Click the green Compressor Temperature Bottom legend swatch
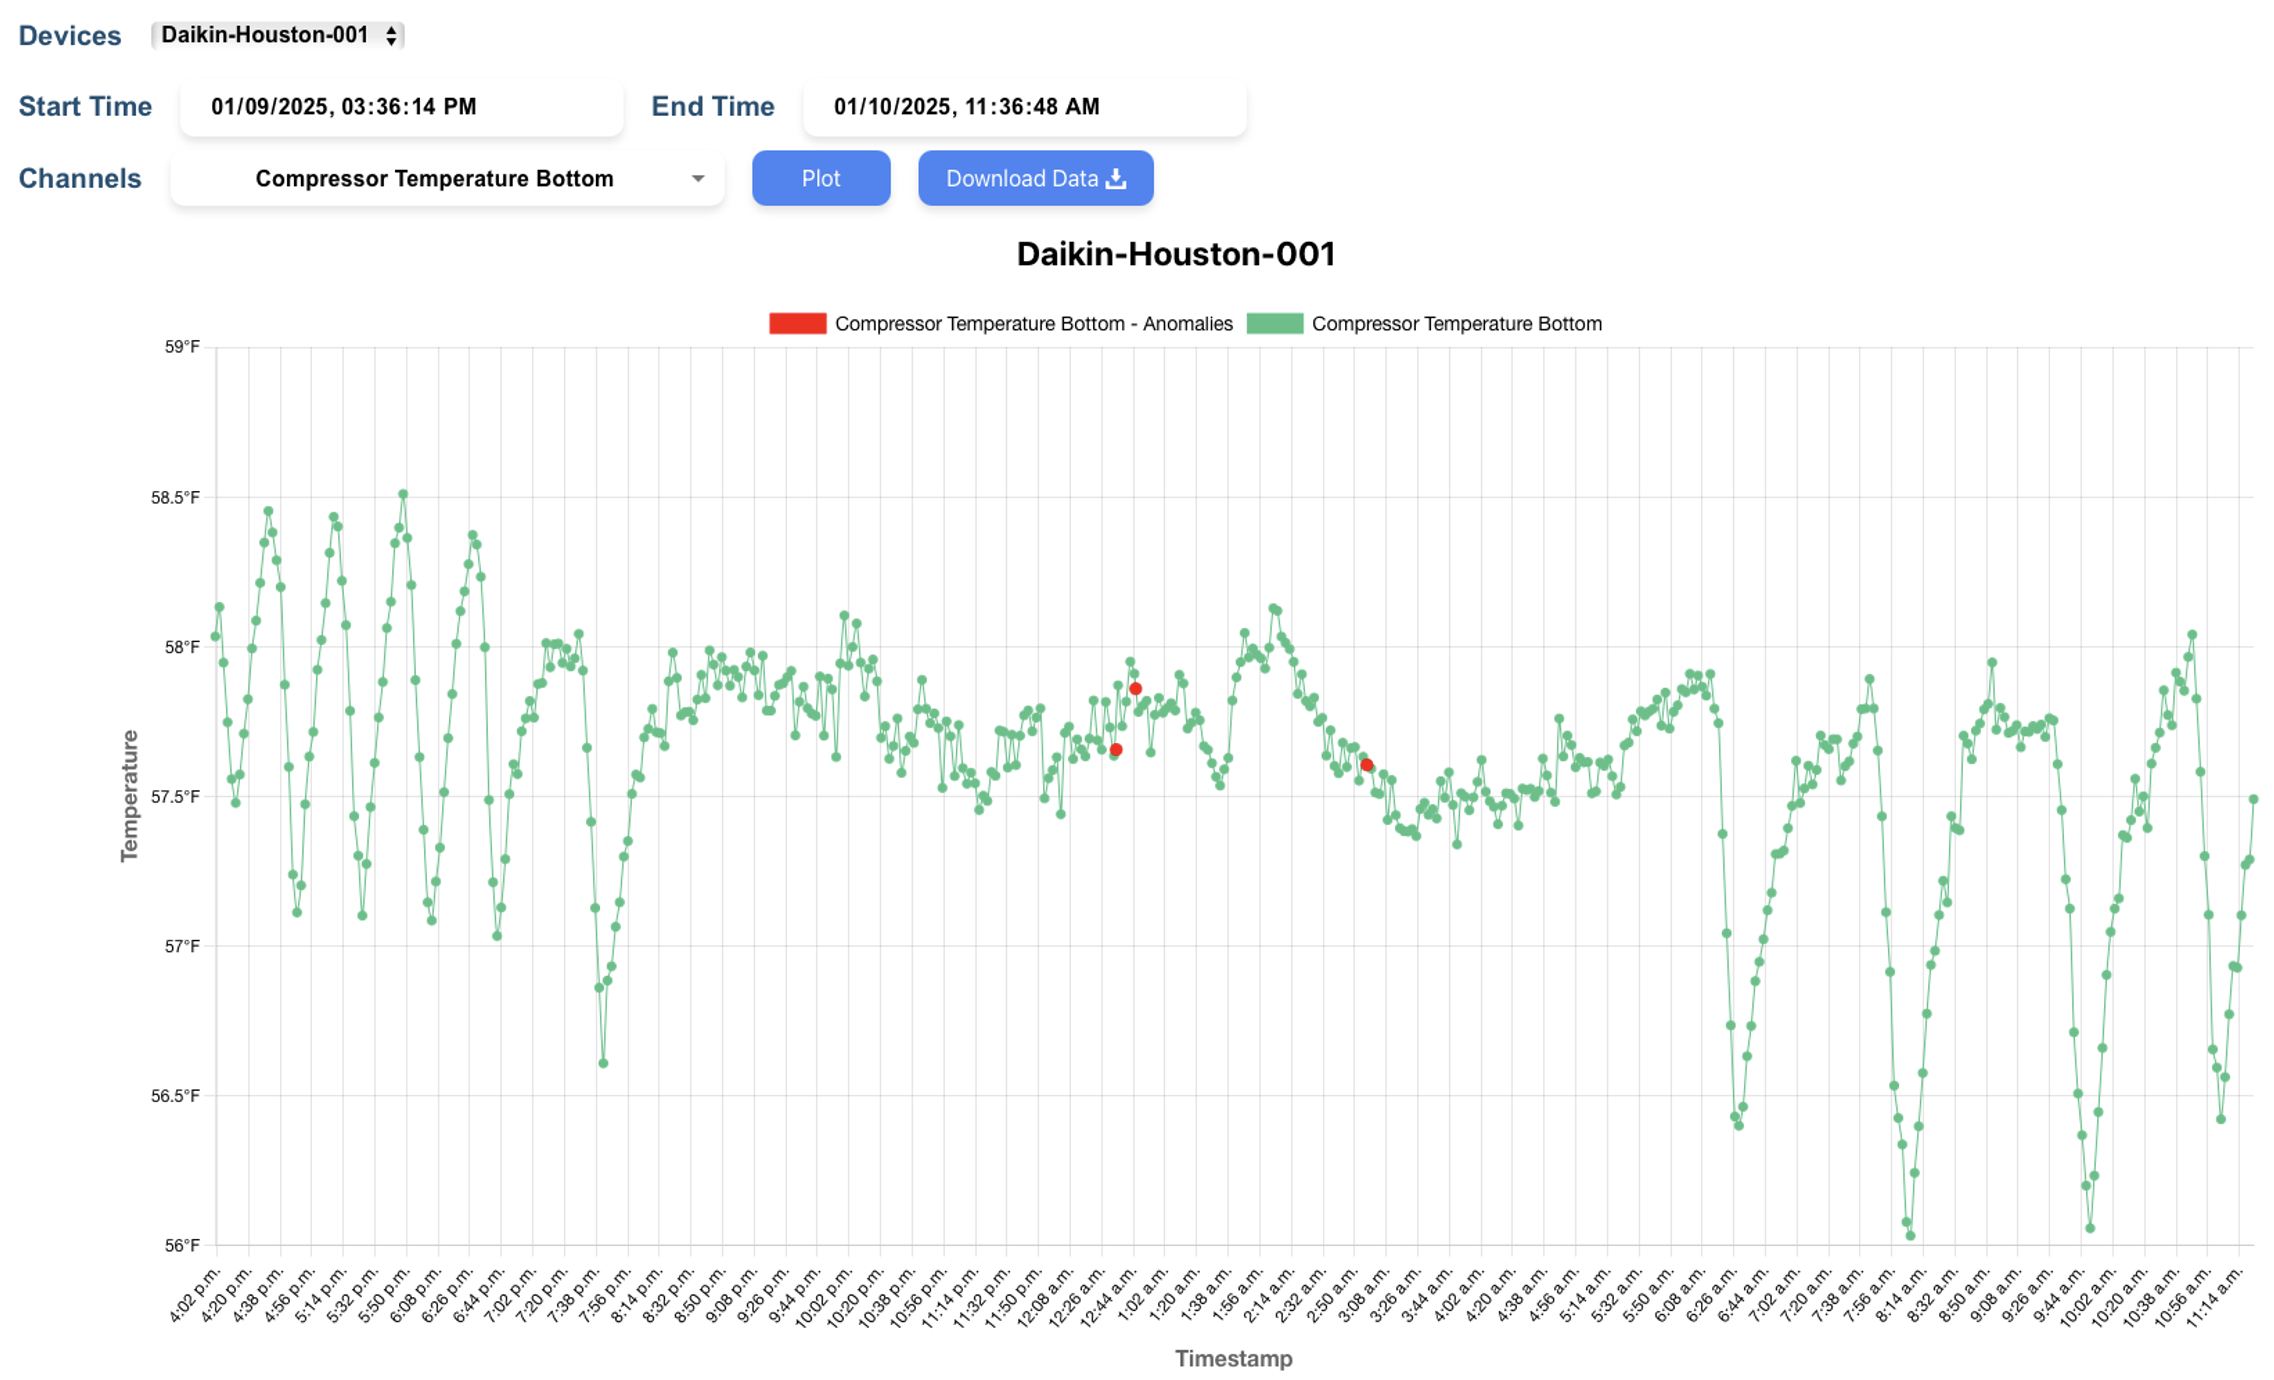 click(x=1277, y=323)
